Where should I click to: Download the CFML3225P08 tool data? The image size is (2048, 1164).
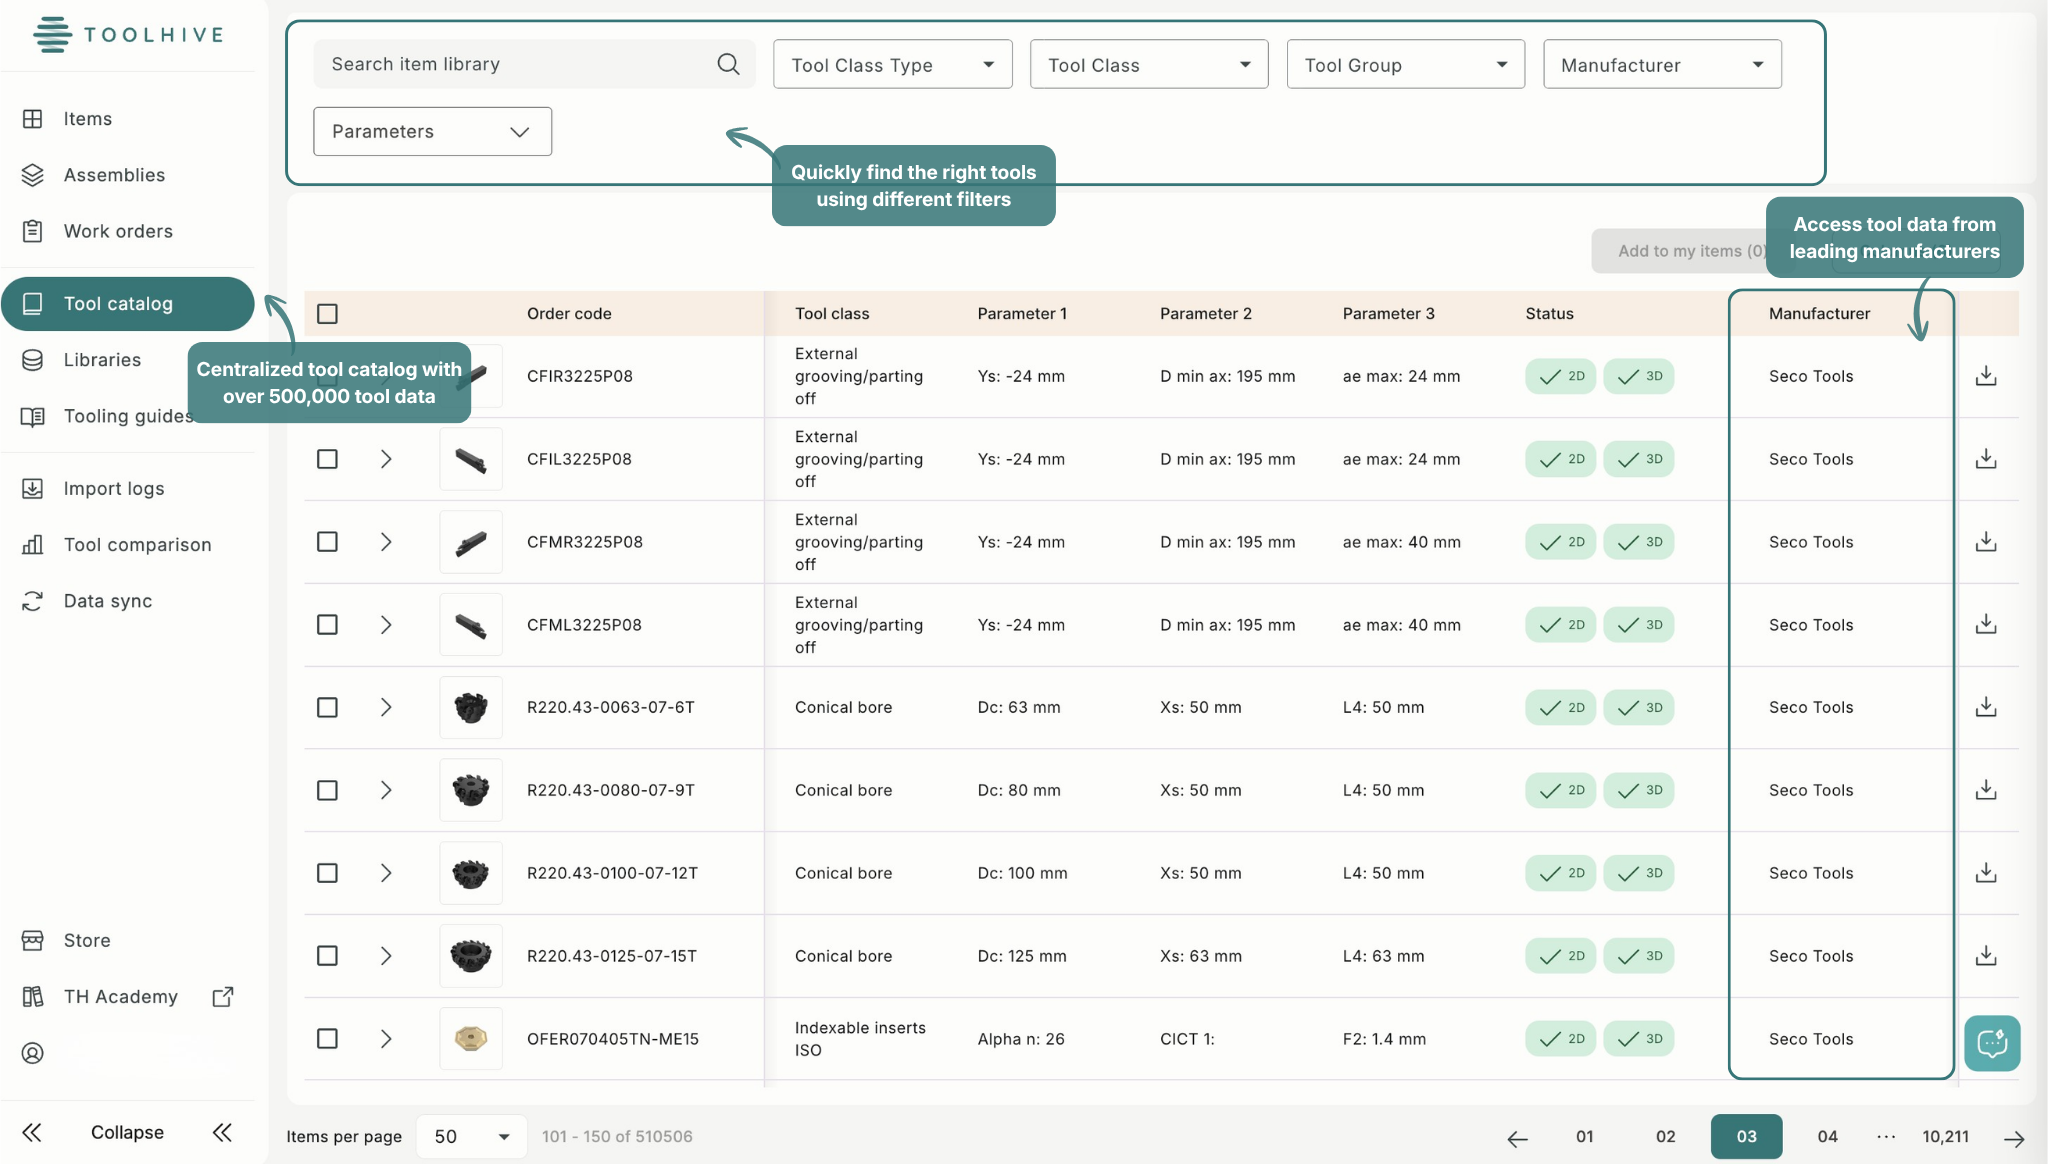pyautogui.click(x=1986, y=625)
